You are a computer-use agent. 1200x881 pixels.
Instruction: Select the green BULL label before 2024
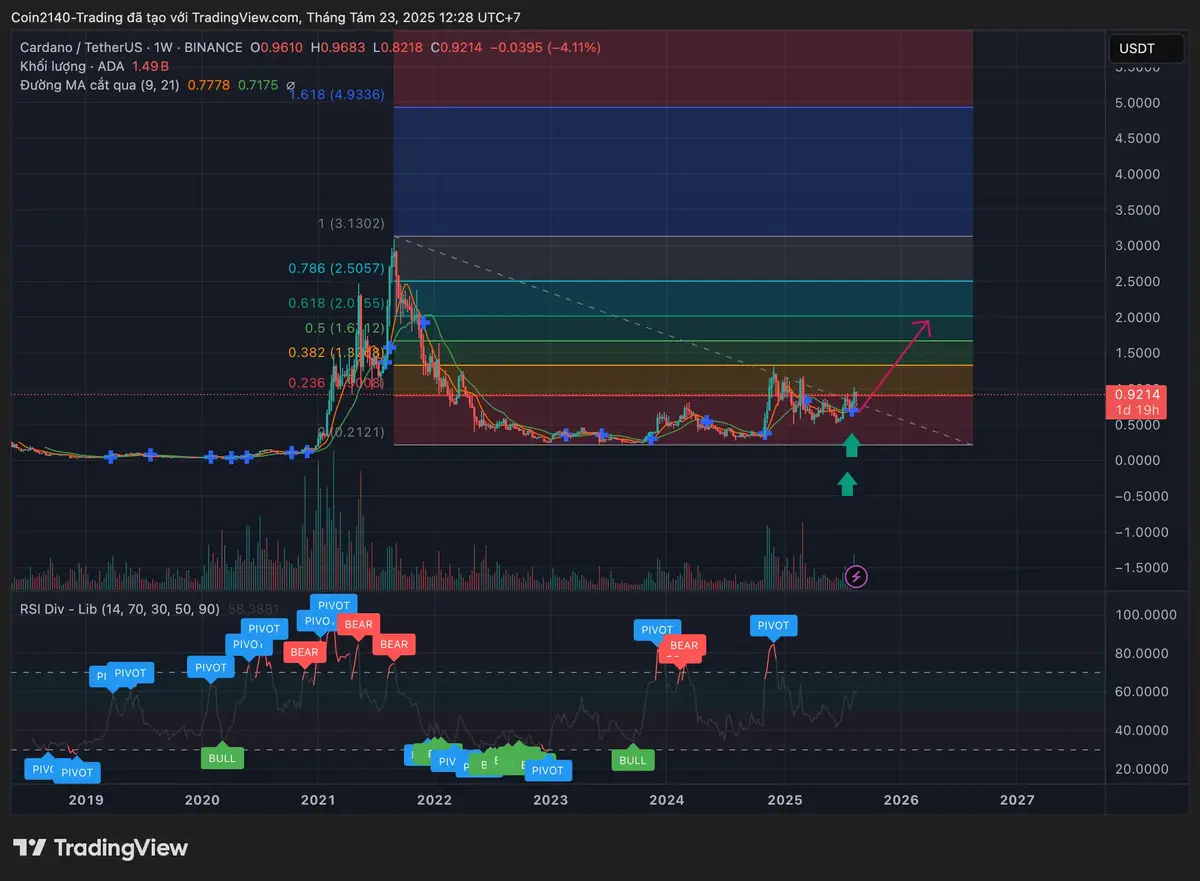633,760
